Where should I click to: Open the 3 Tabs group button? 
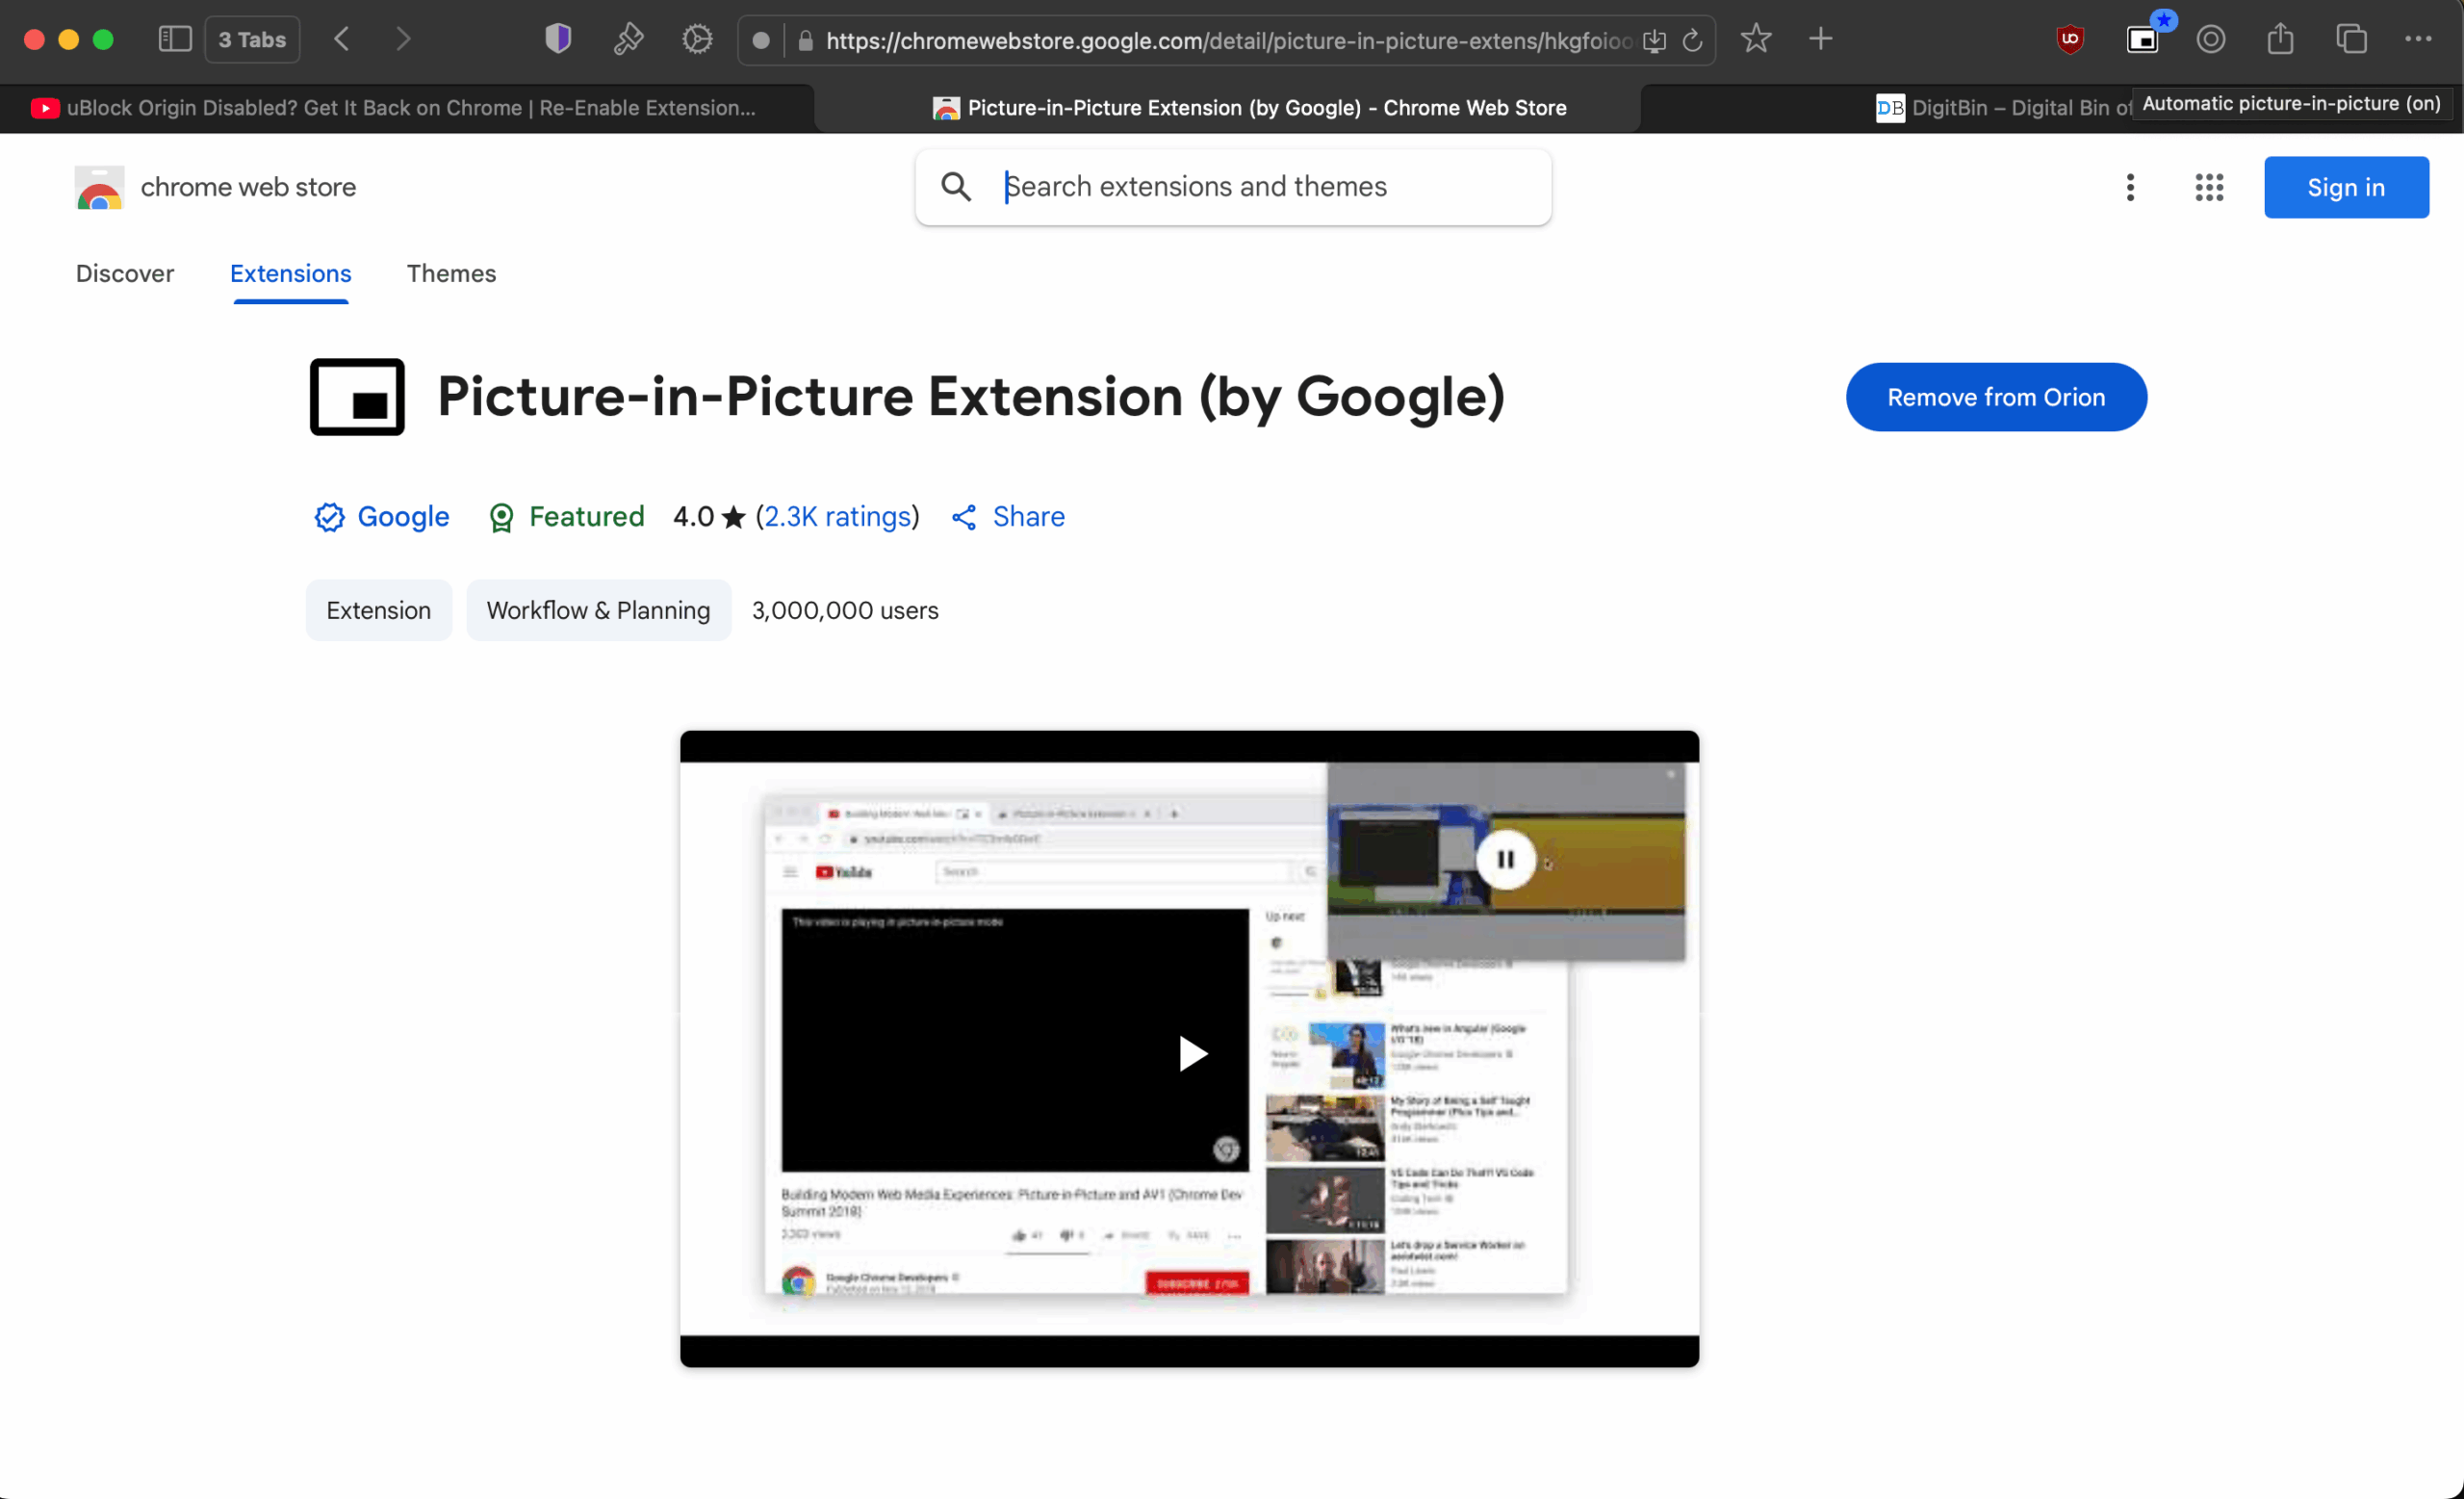click(x=252, y=40)
